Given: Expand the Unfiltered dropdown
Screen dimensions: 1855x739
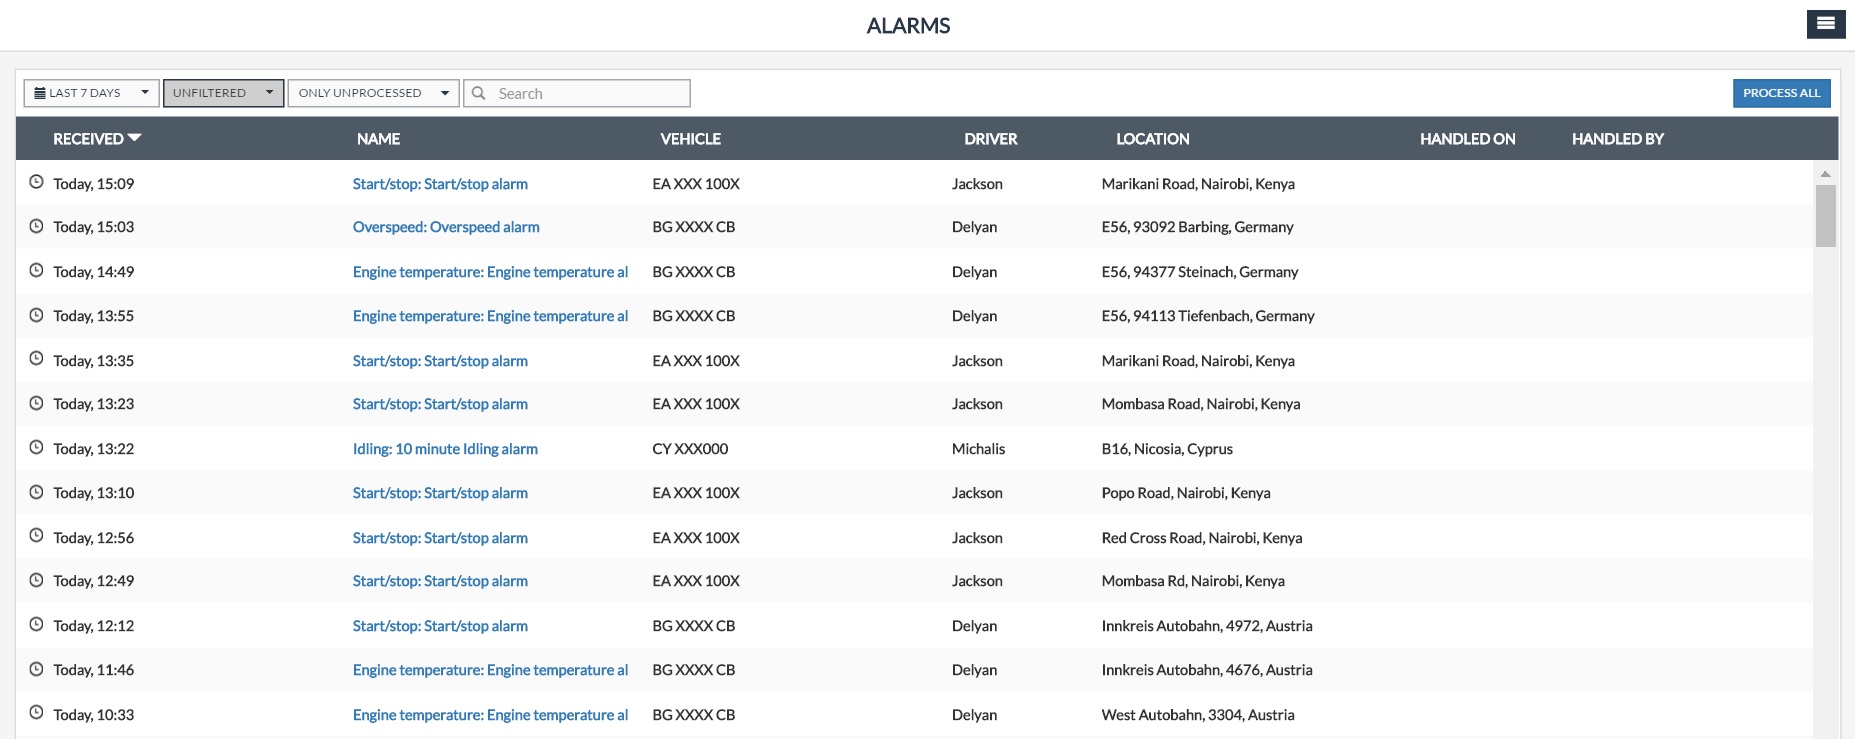Looking at the screenshot, I should point(223,93).
